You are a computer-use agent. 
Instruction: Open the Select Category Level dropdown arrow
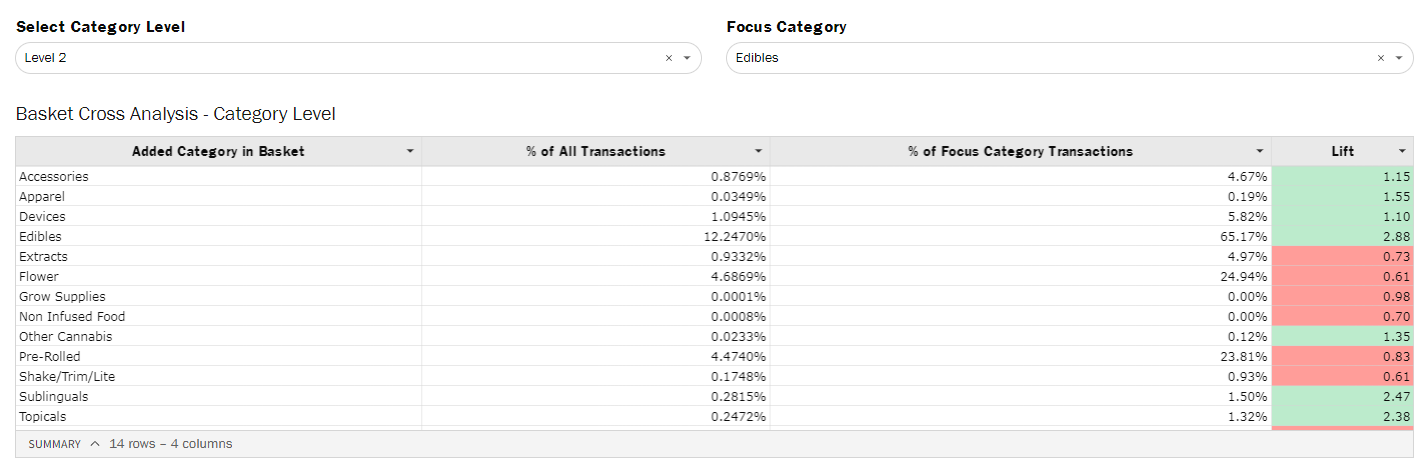687,58
